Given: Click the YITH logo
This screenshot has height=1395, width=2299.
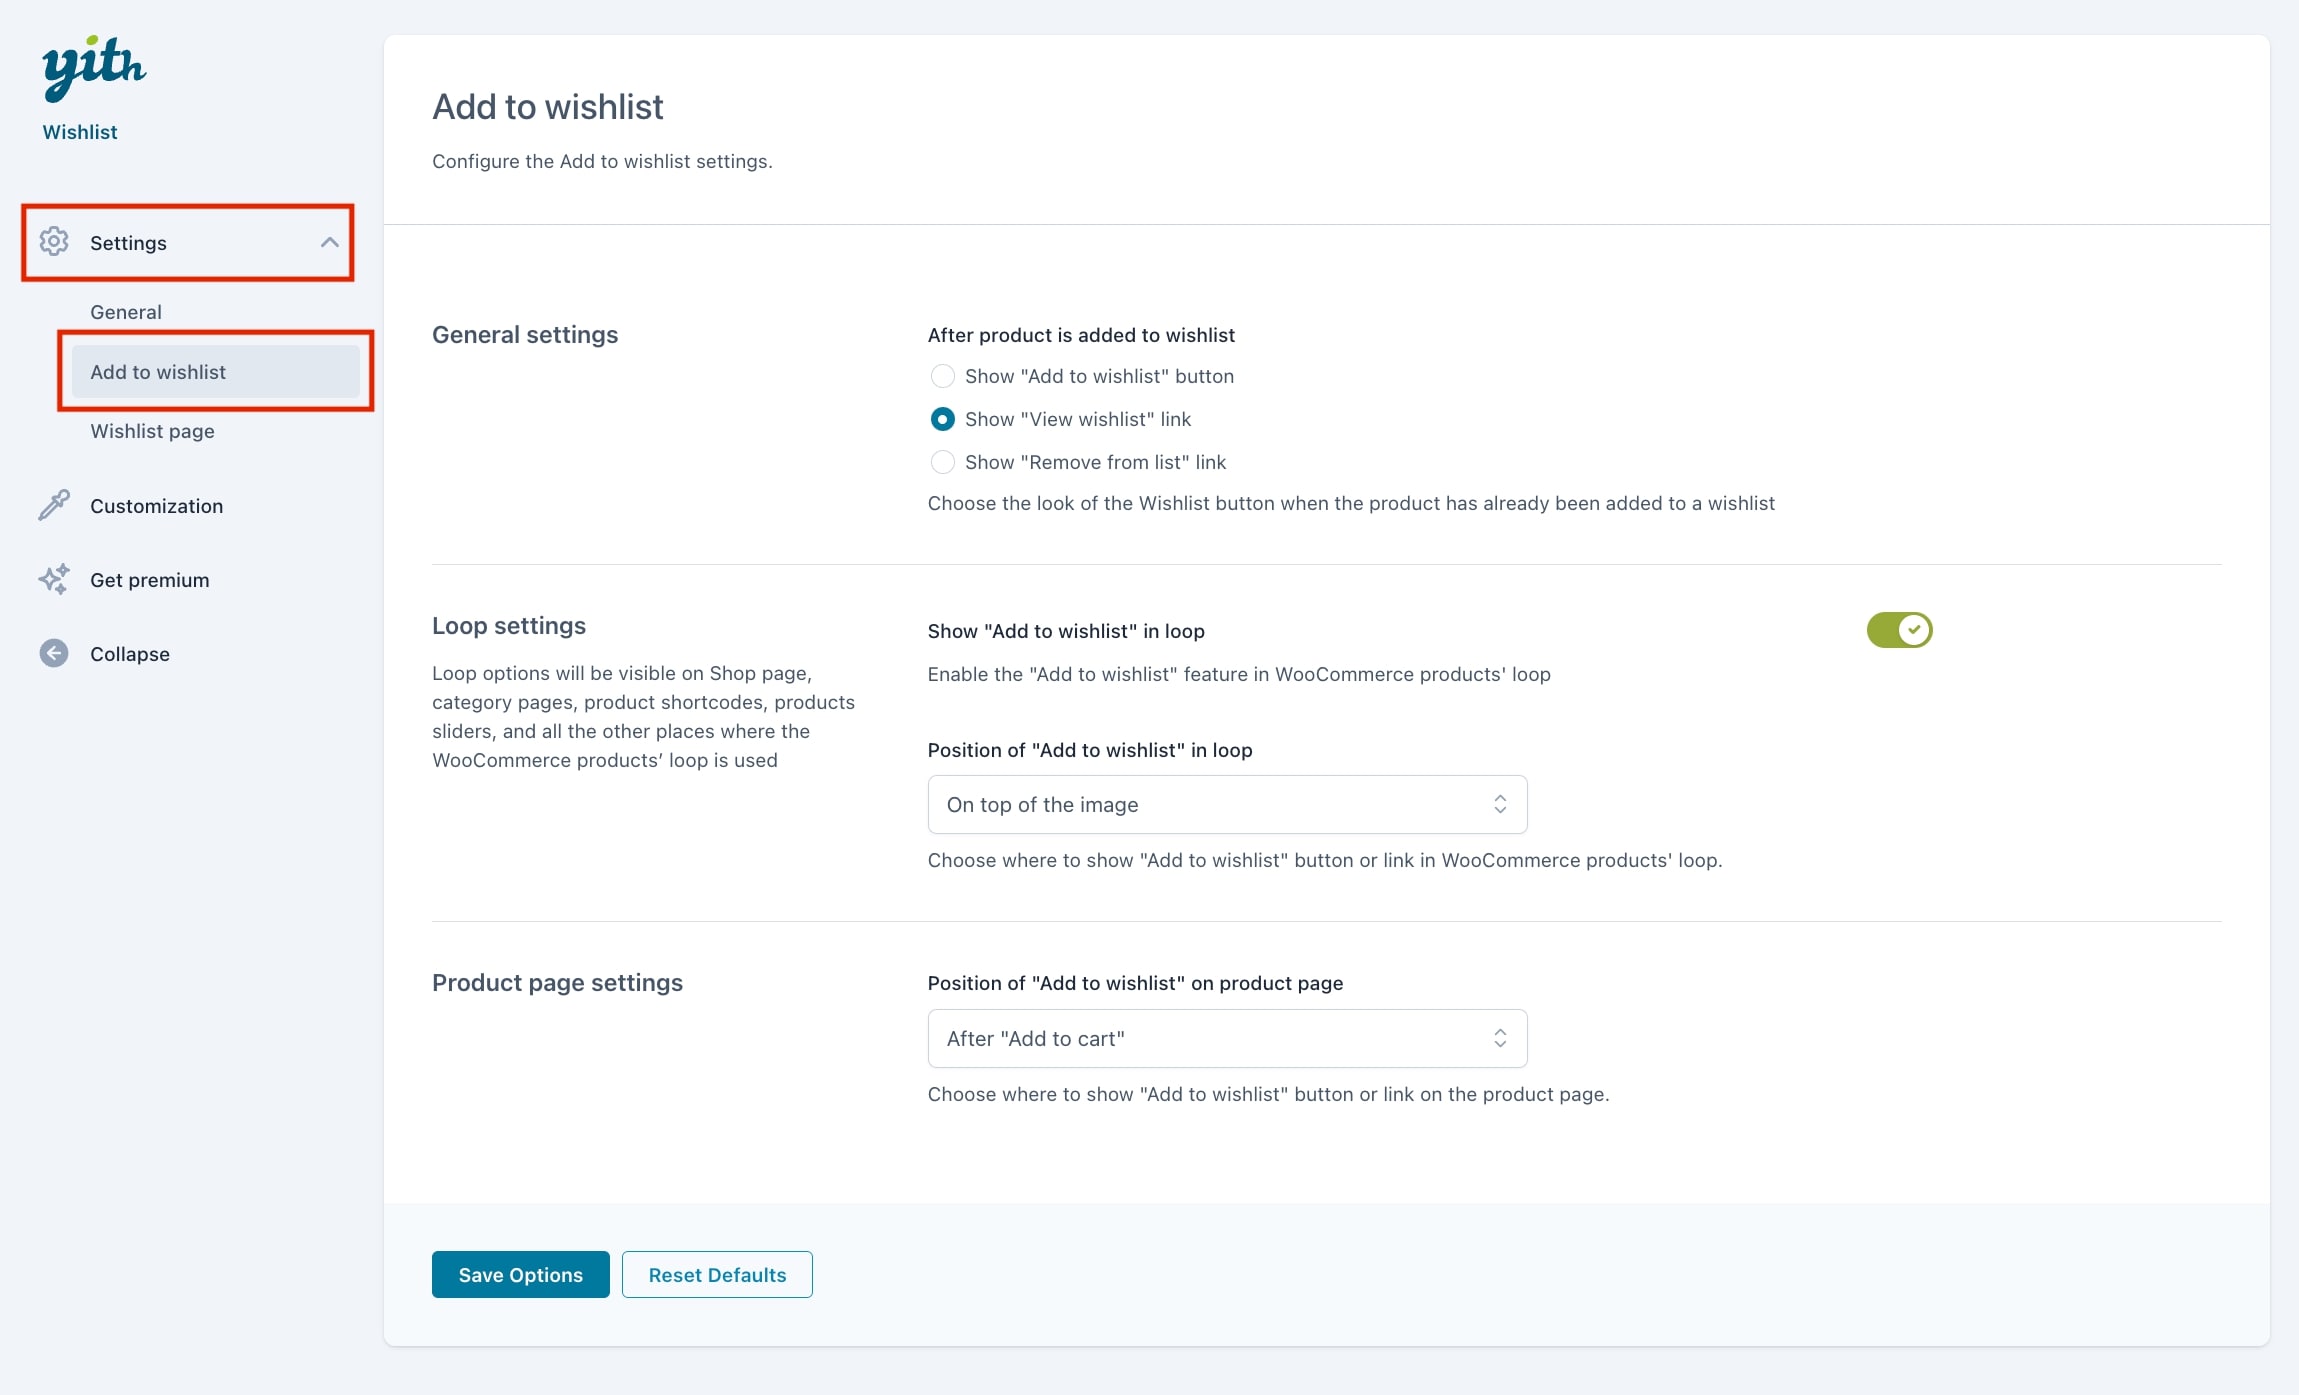Looking at the screenshot, I should (94, 68).
